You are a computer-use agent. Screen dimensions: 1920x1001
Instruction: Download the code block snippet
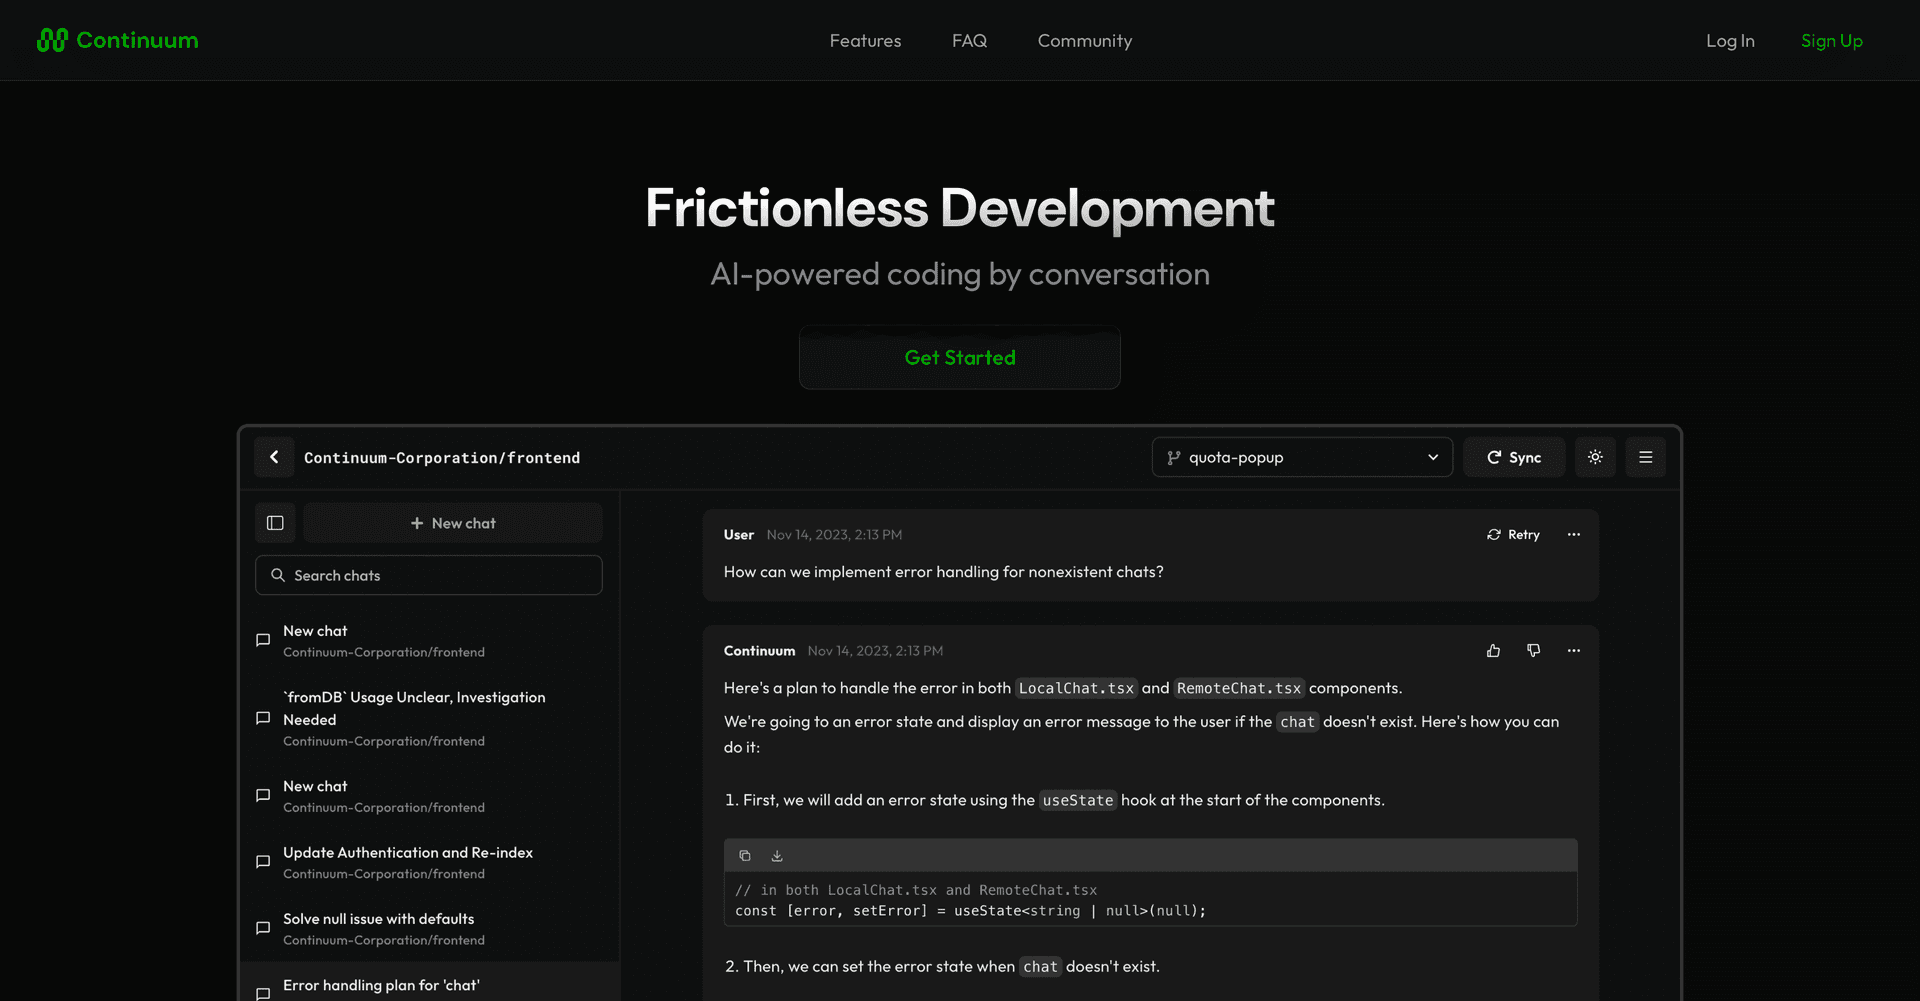coord(777,856)
